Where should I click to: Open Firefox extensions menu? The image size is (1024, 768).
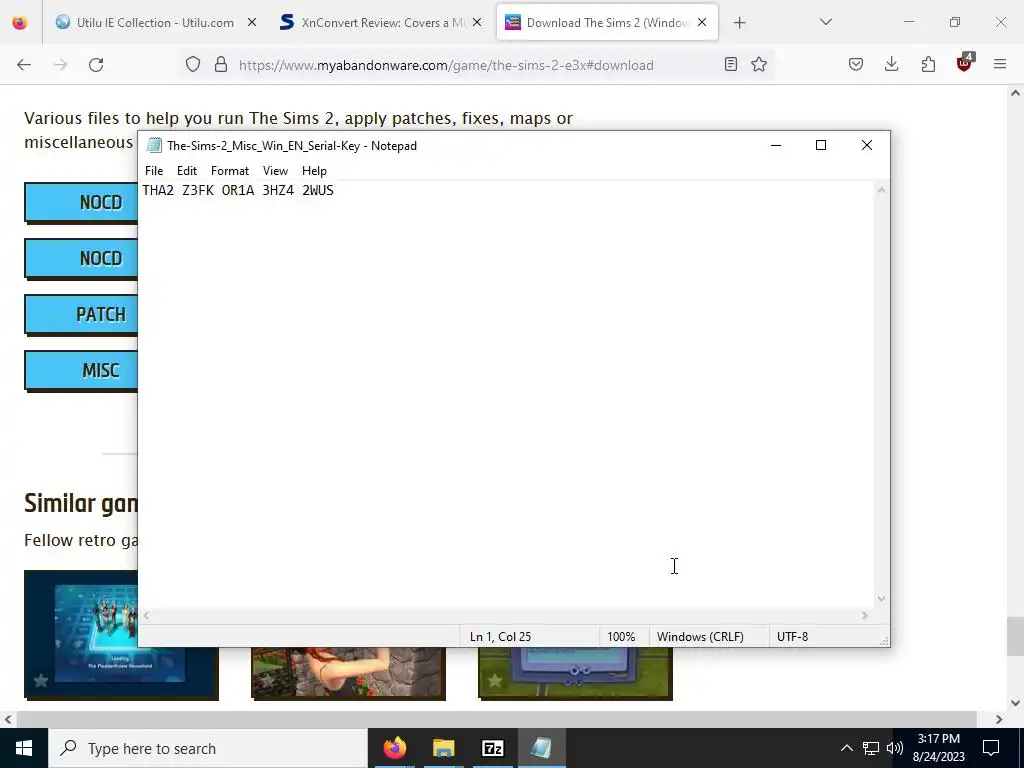point(928,64)
